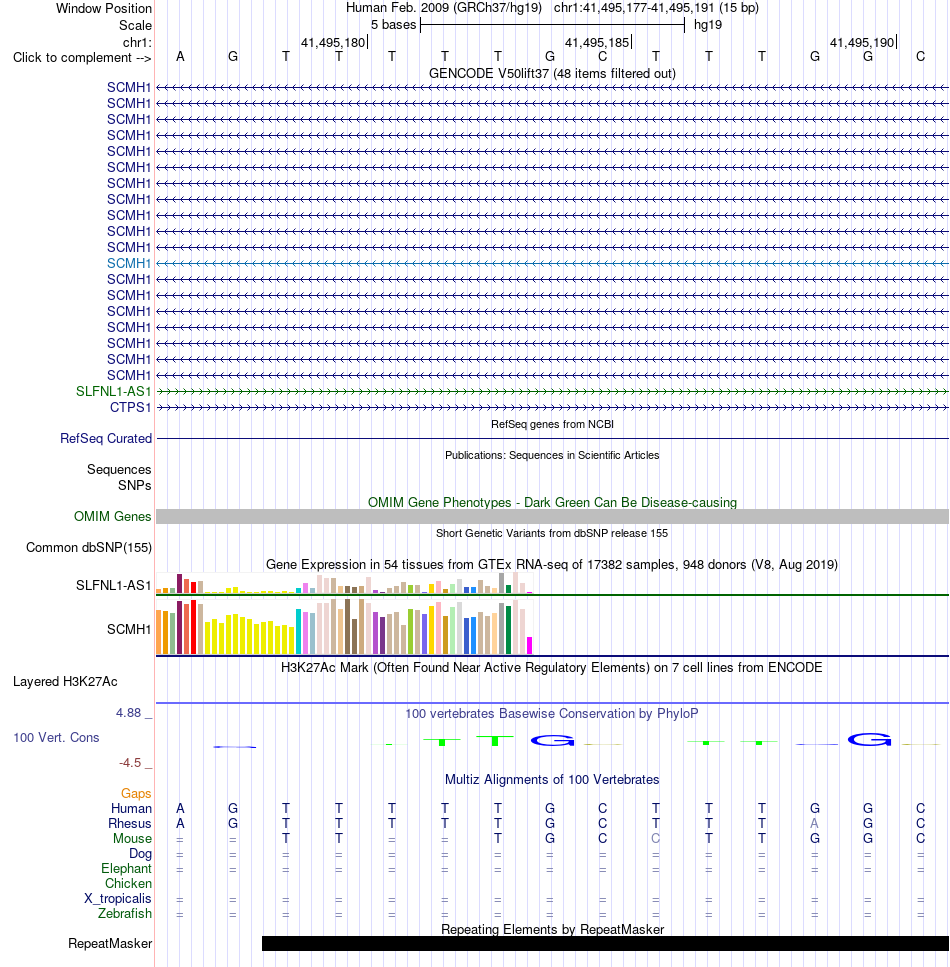Screen dimensions: 950x967
Task: Click the 'chr1:' label
Action: [x=137, y=43]
